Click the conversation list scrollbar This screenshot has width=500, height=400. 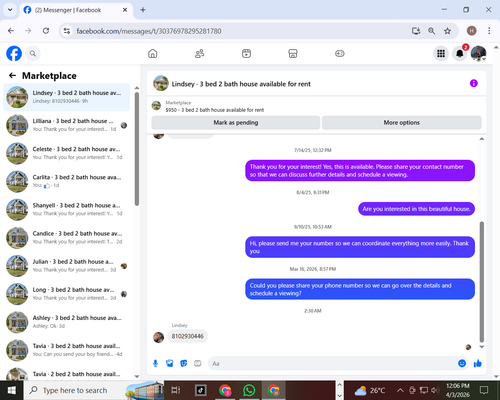[137, 149]
